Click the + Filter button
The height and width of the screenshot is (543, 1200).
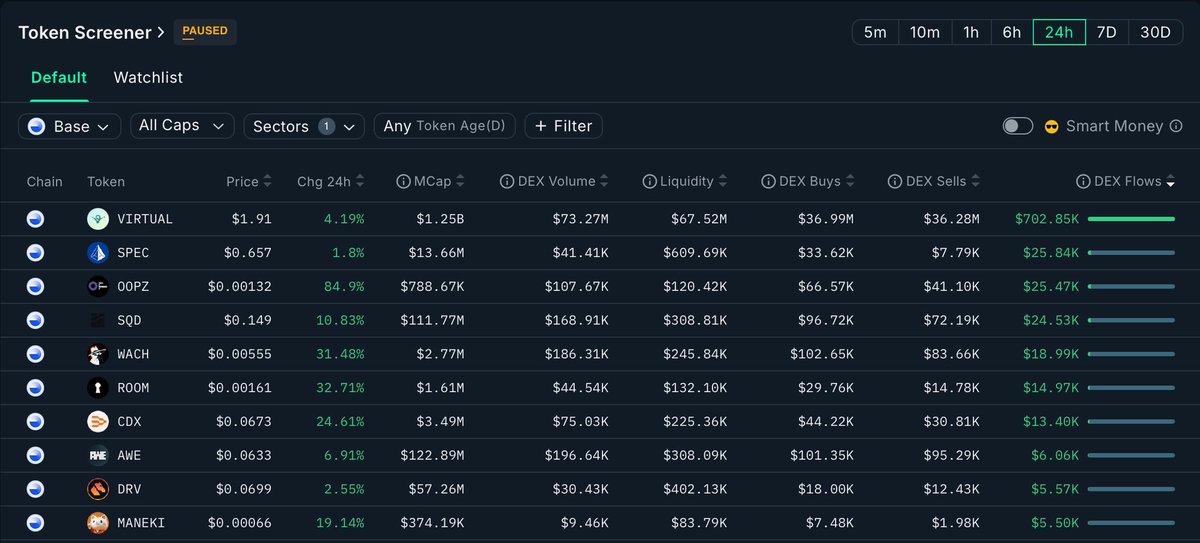pyautogui.click(x=564, y=126)
